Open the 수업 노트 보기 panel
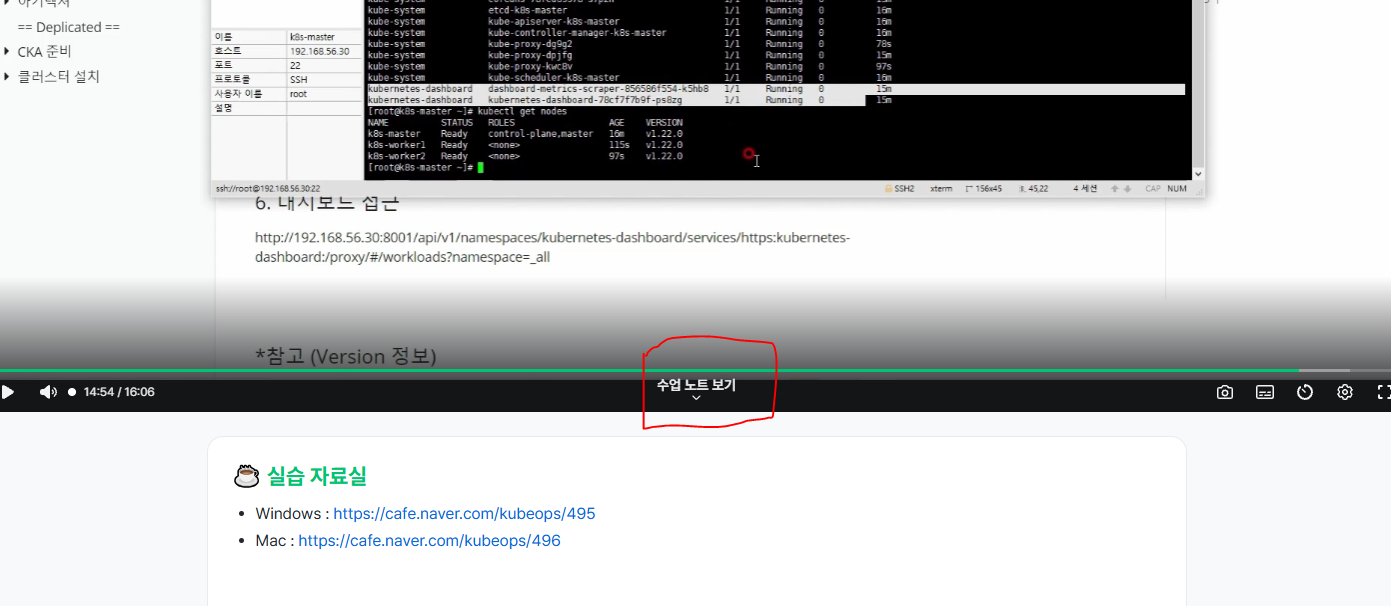 coord(696,385)
